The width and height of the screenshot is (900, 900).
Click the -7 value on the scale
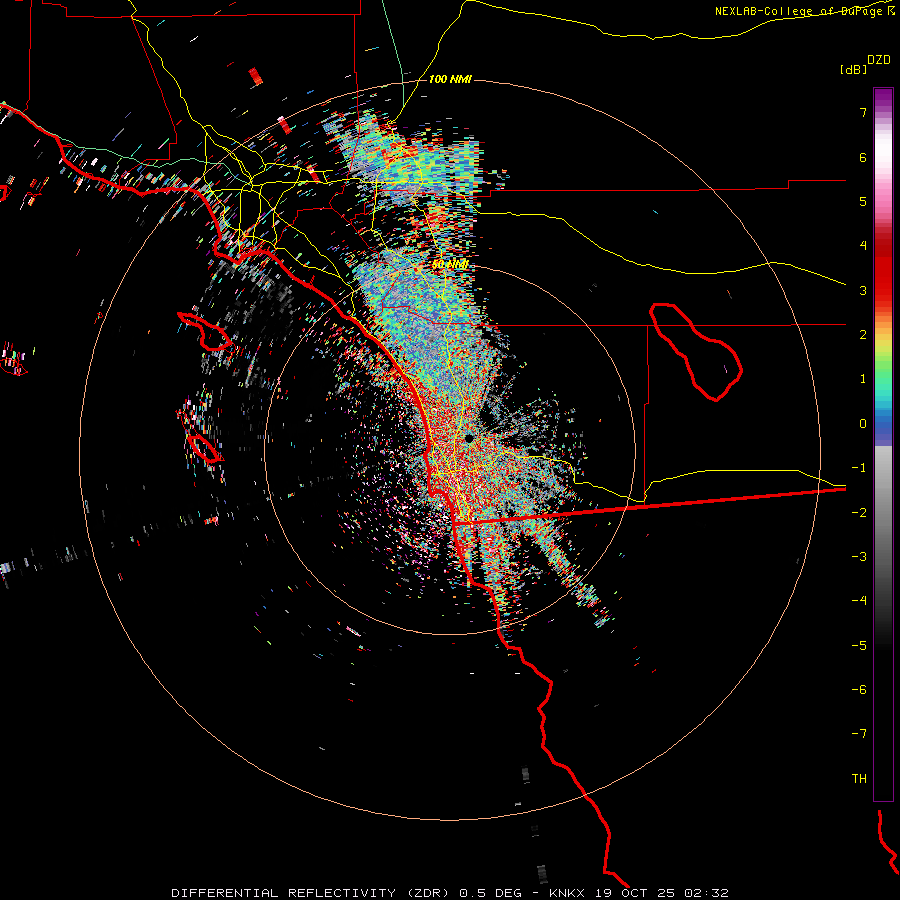(859, 734)
